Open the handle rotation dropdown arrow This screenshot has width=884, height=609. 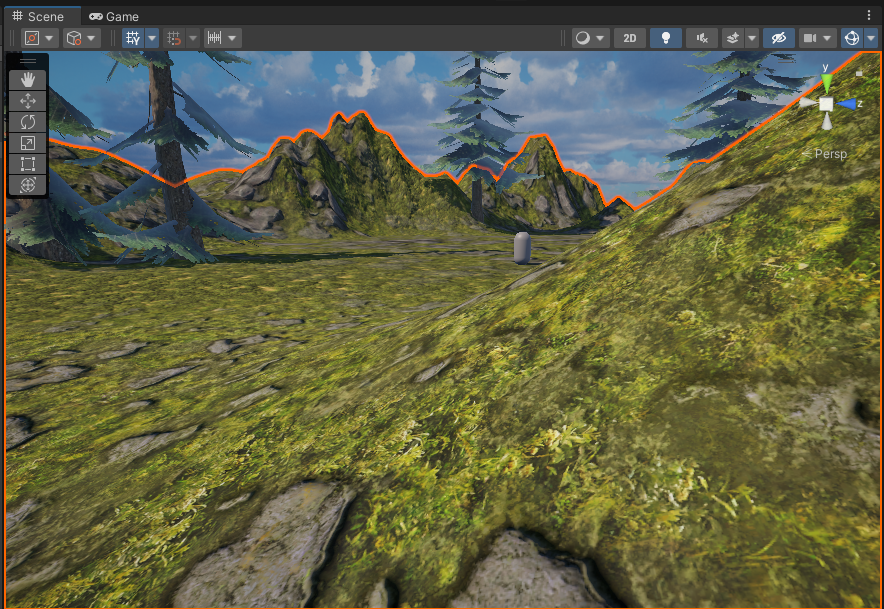click(91, 38)
